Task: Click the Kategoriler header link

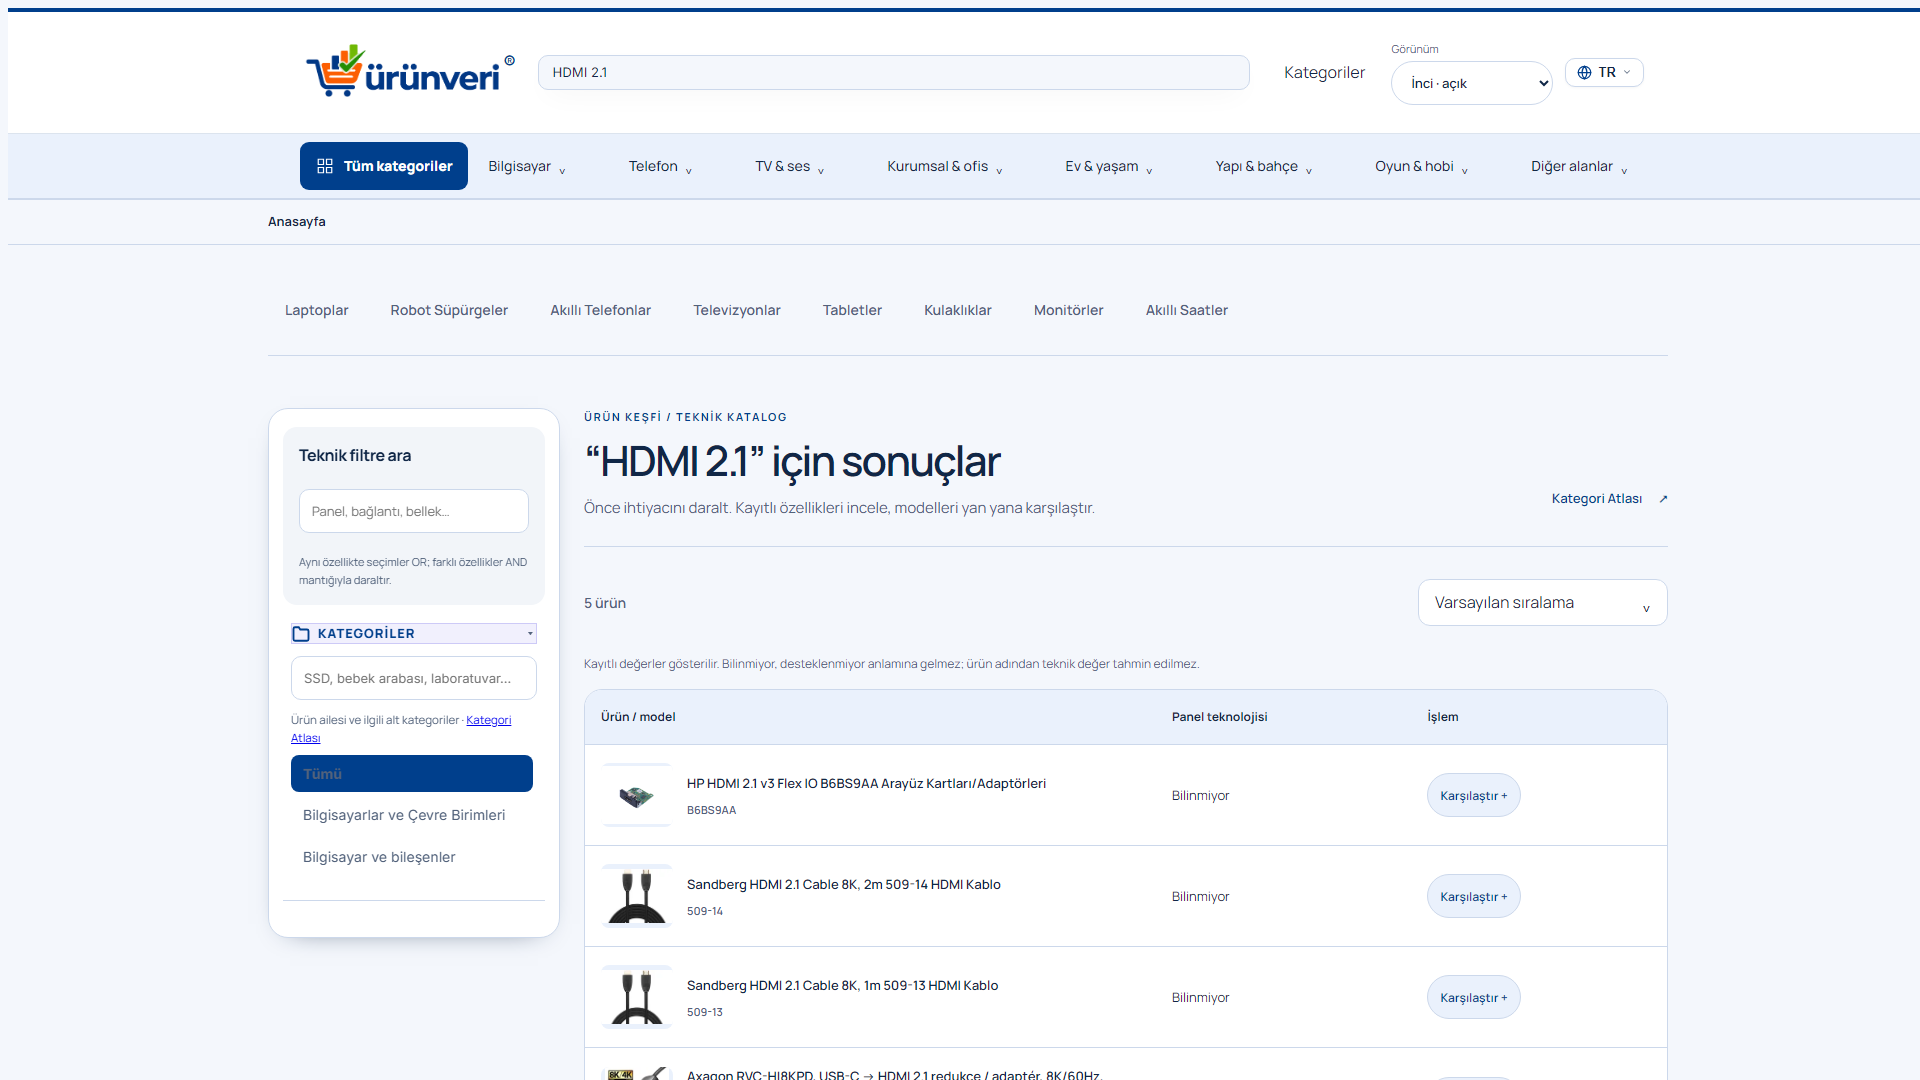Action: coord(1324,72)
